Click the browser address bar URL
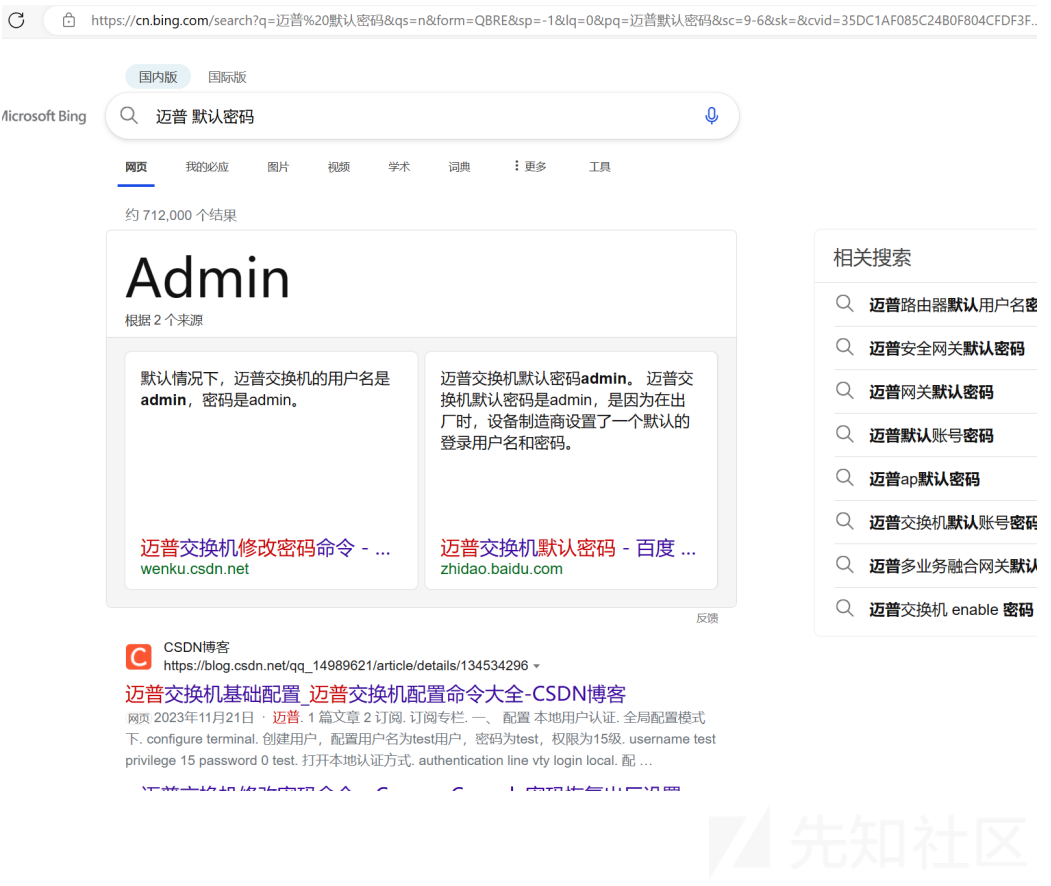The image size is (1051, 886). pos(563,21)
